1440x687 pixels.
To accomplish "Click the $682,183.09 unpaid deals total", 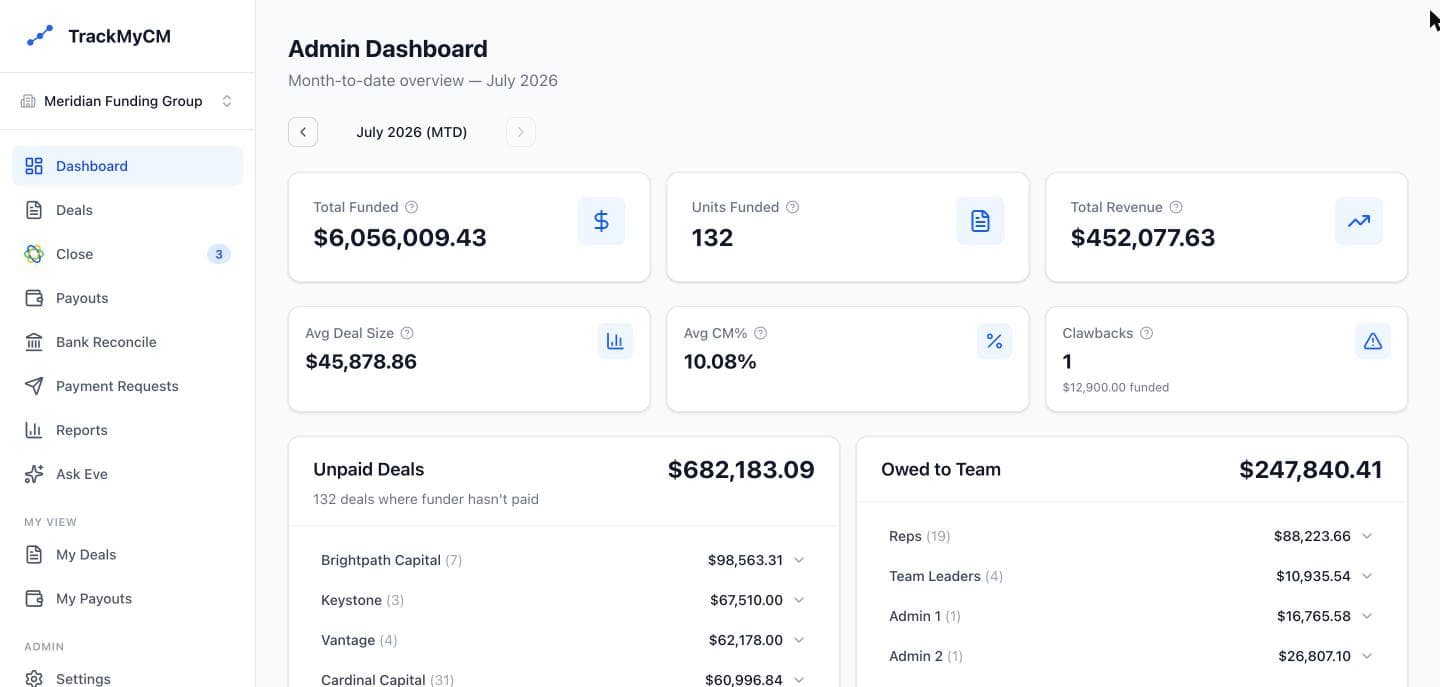I will click(x=741, y=469).
